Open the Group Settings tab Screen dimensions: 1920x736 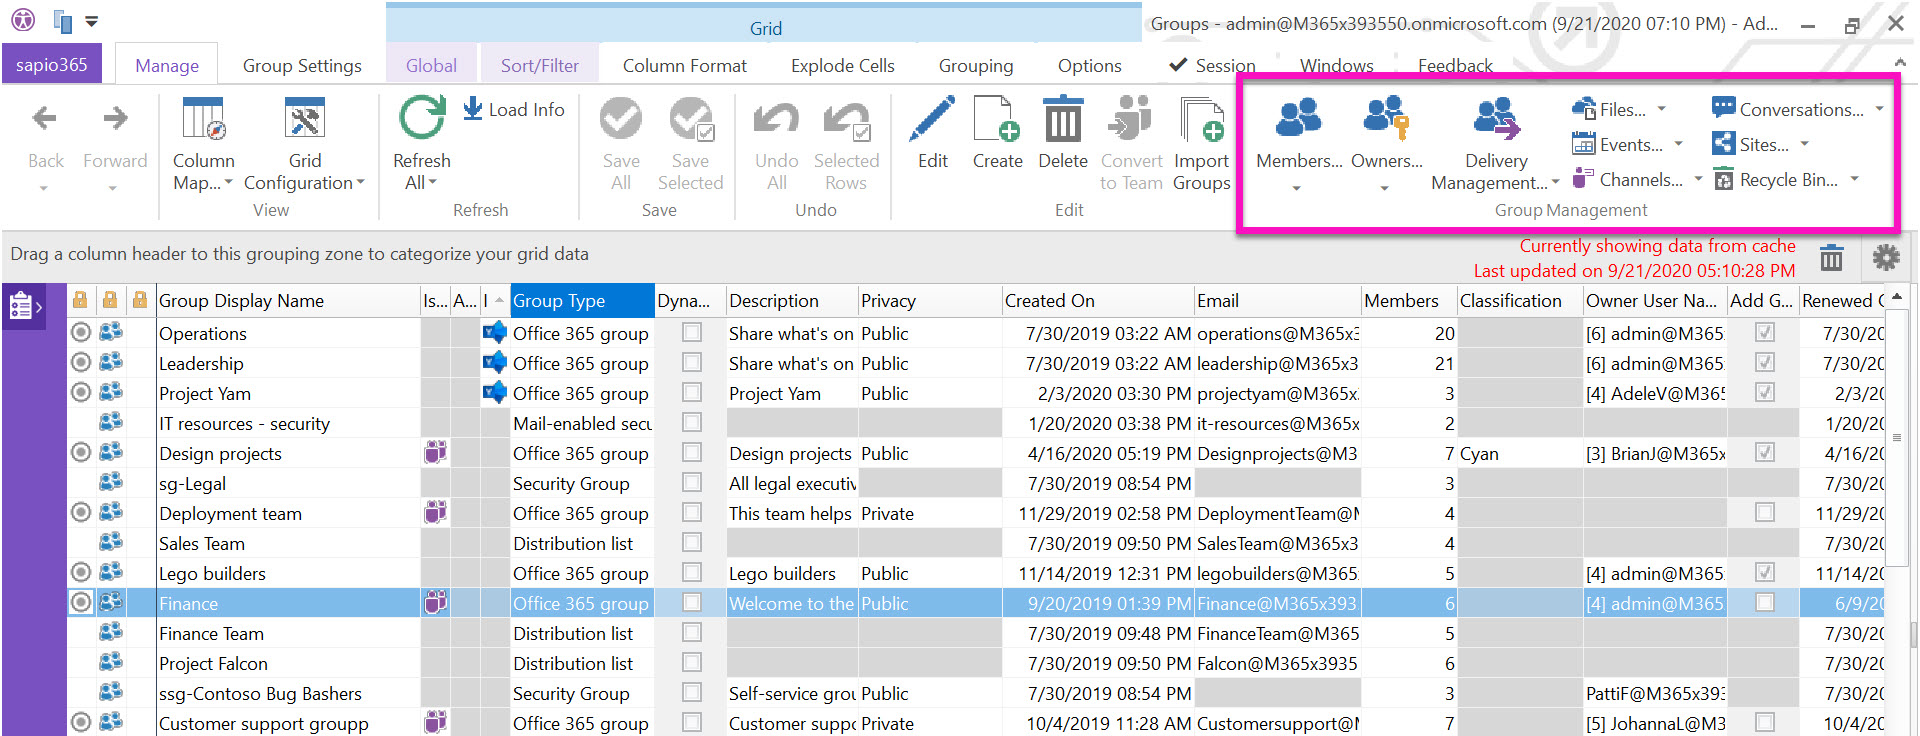(x=302, y=65)
